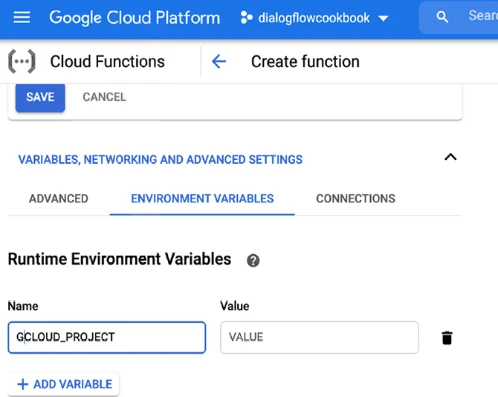
Task: Select the ENVIRONMENT VARIABLES tab
Action: click(202, 199)
